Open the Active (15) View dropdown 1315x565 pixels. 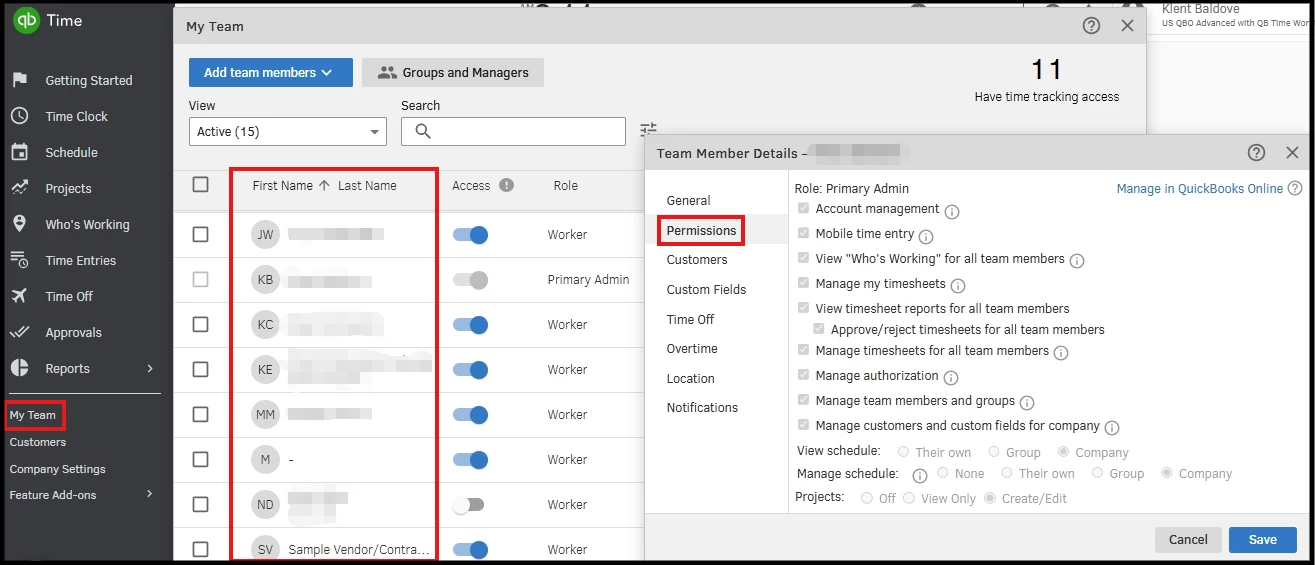pos(288,131)
